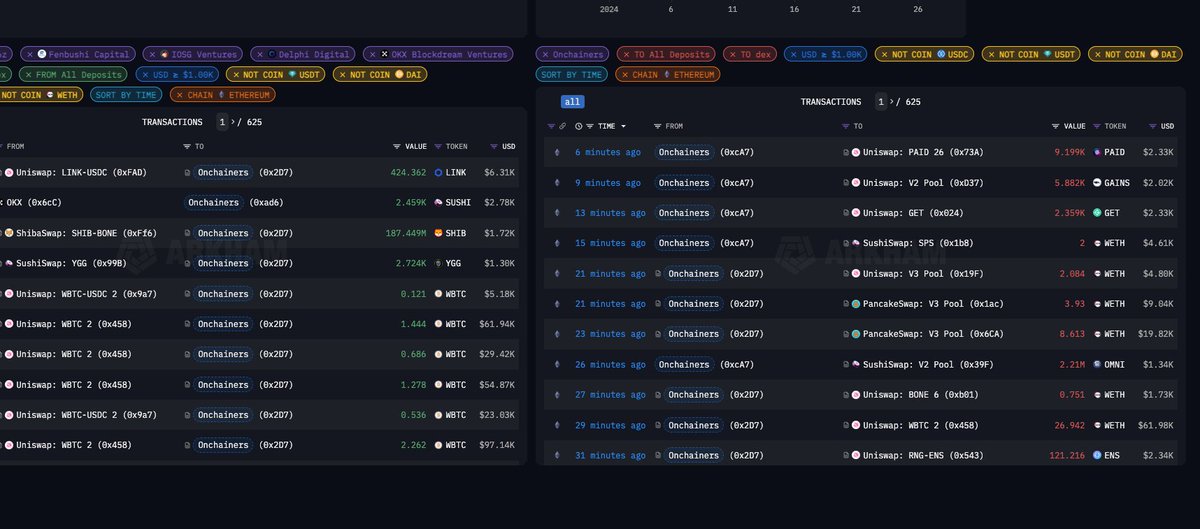Click the clock icon beside the TIME column header
Viewport: 1200px width, 529px height.
[579, 126]
